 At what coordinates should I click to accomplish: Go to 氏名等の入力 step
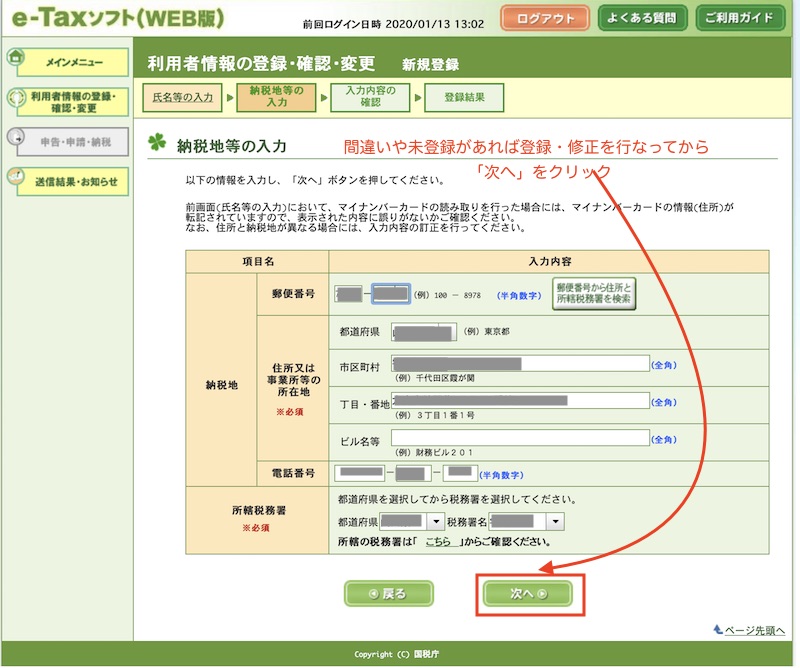[182, 97]
